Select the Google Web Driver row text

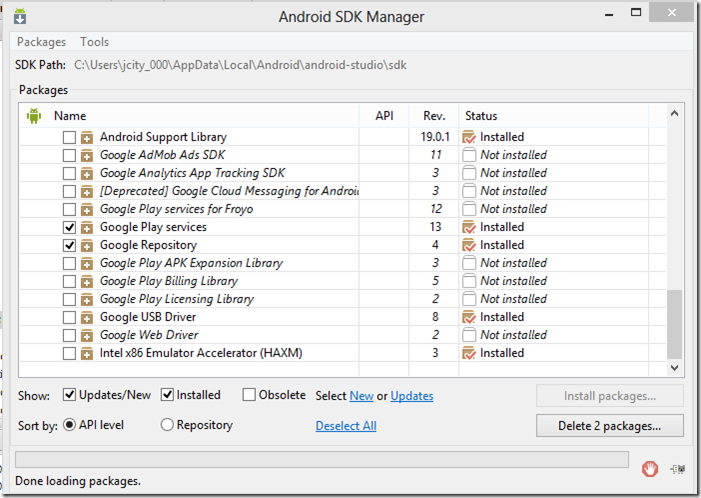pos(149,335)
